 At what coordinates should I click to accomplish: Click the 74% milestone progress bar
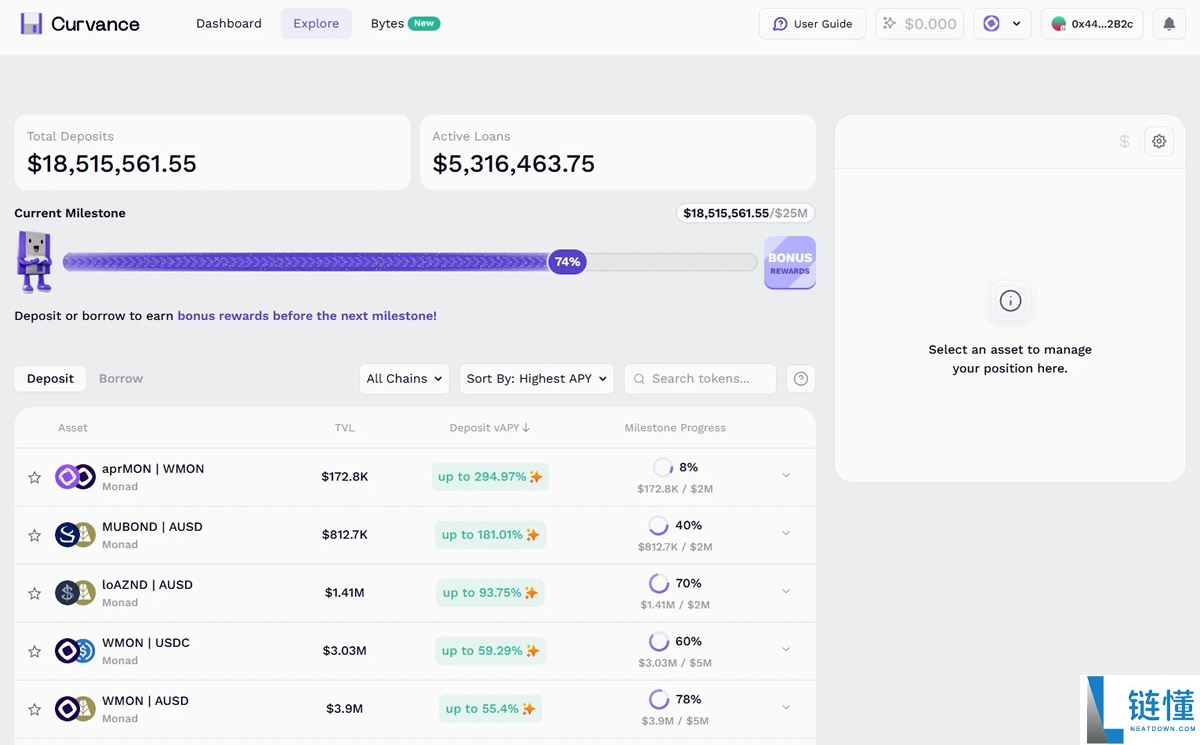(x=409, y=262)
